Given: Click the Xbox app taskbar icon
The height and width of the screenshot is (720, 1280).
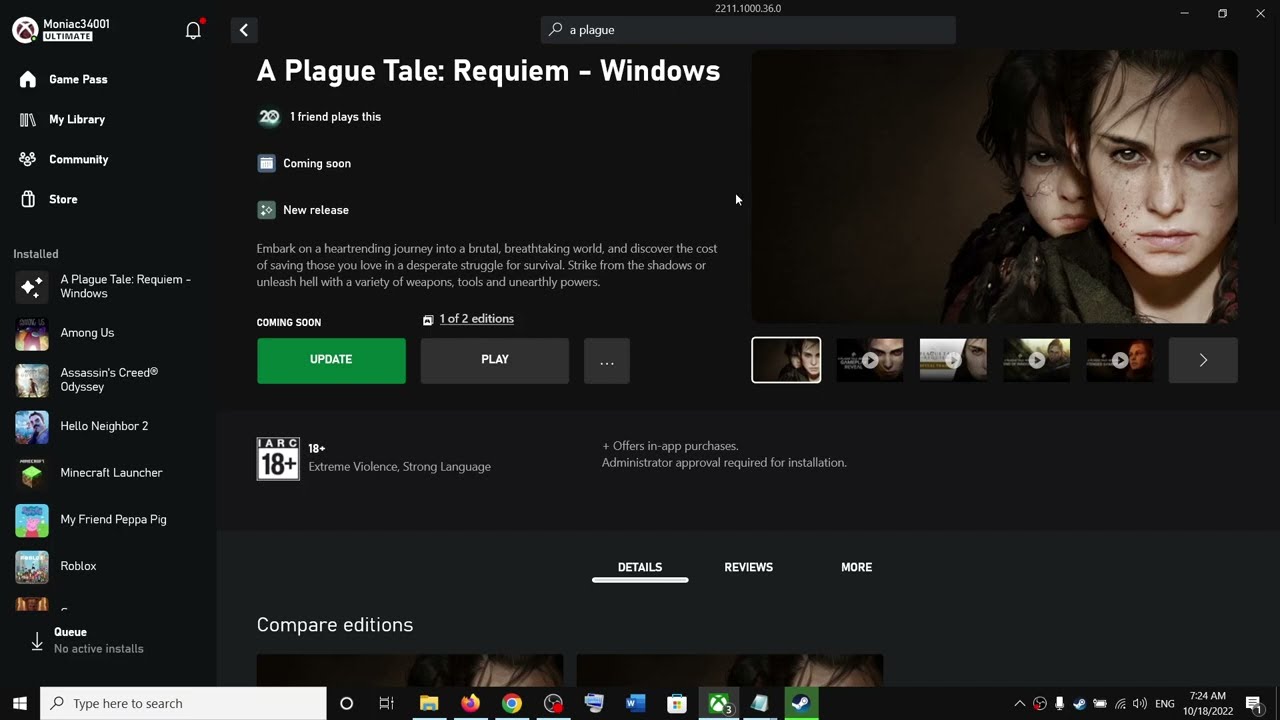Looking at the screenshot, I should [718, 703].
